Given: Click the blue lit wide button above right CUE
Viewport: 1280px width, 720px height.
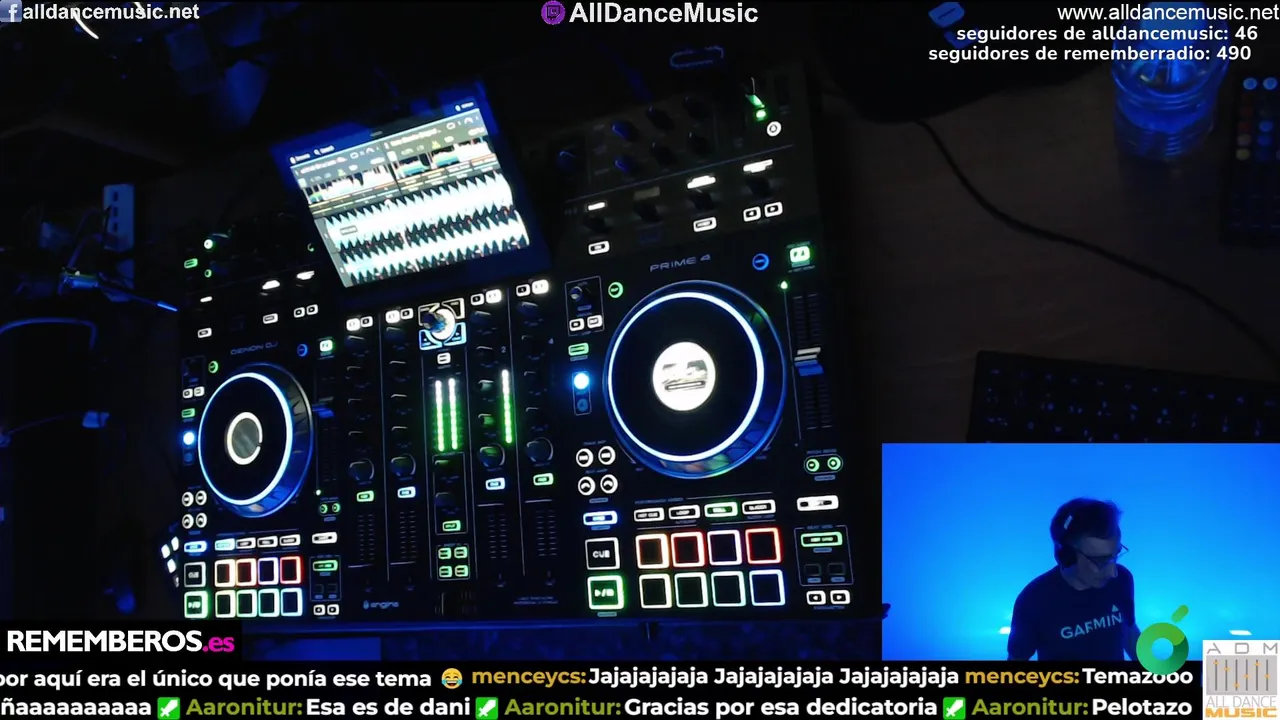Looking at the screenshot, I should [600, 519].
